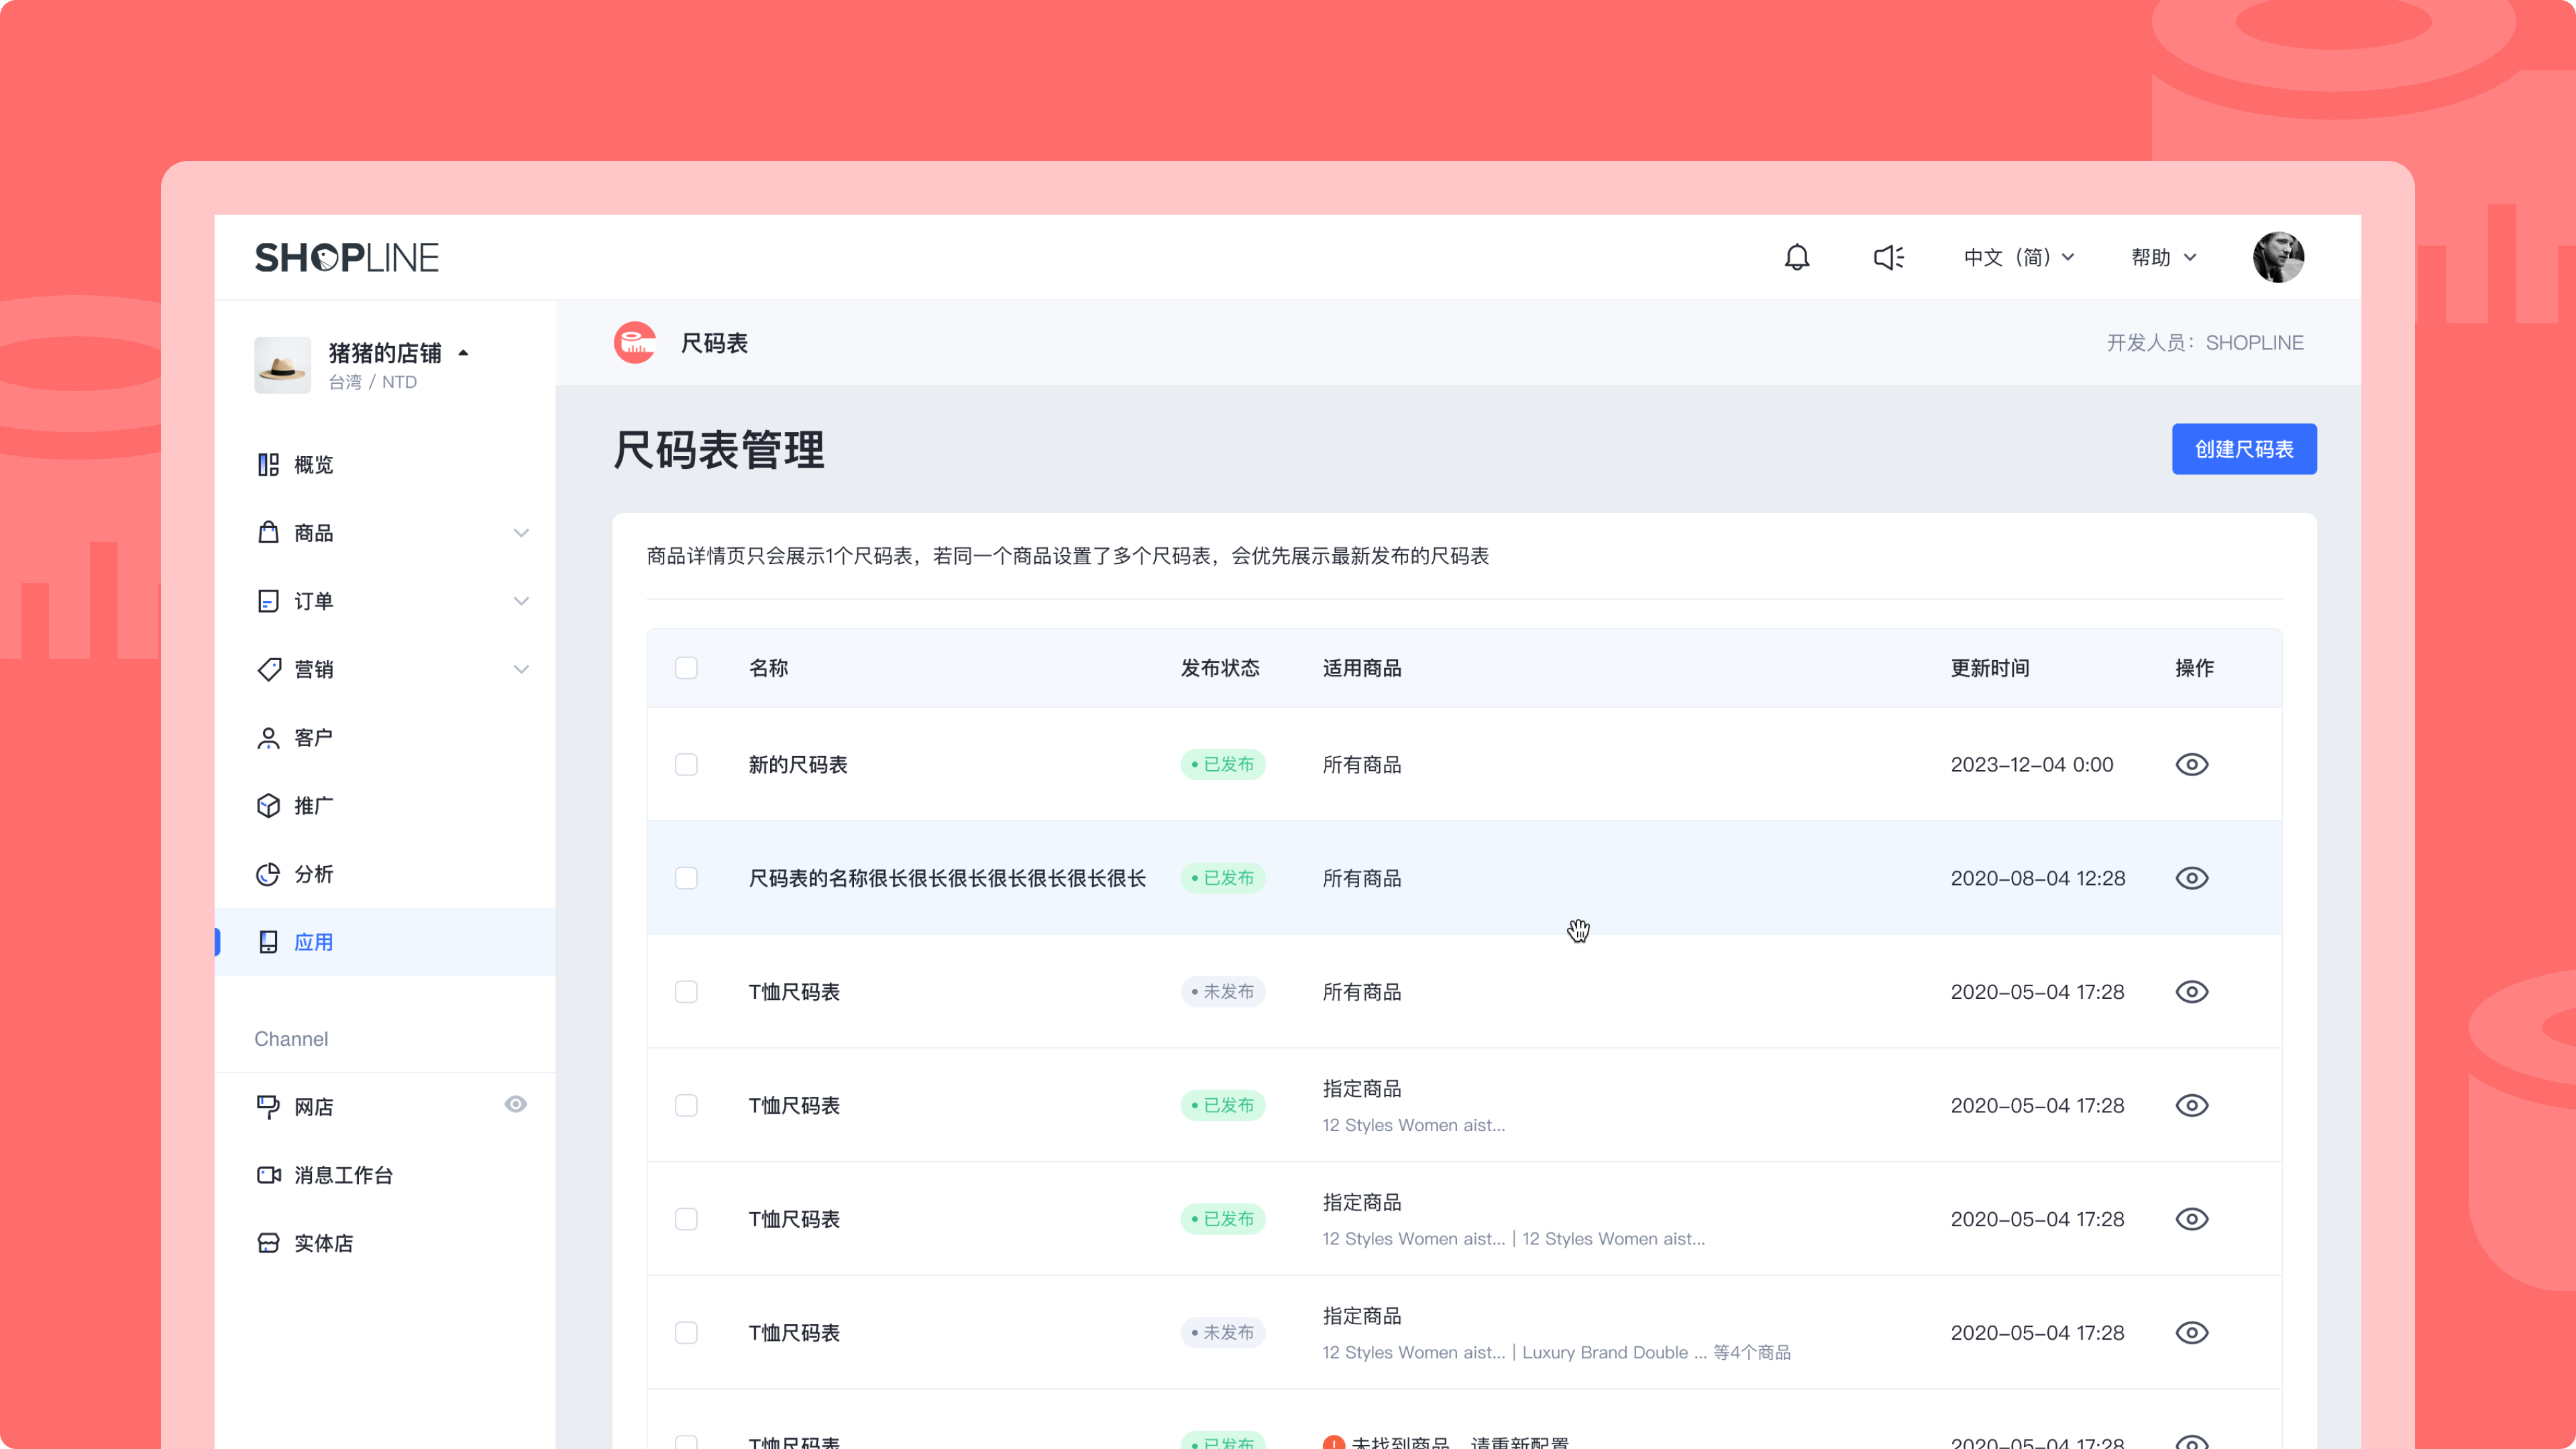Screen dimensions: 2576x1449
Task: Open the 实体店 physical store icon
Action: (268, 1243)
